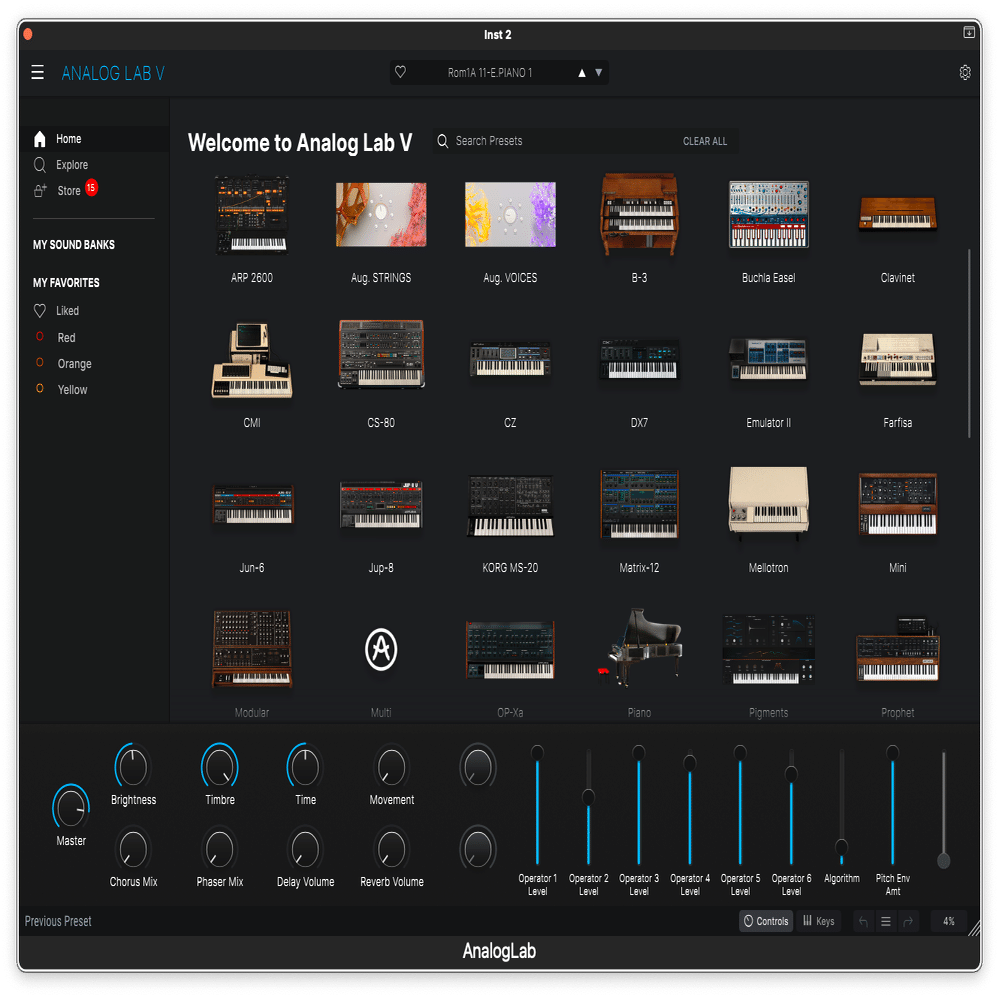999x999 pixels.
Task: Click the 4% CPU meter
Action: [949, 921]
